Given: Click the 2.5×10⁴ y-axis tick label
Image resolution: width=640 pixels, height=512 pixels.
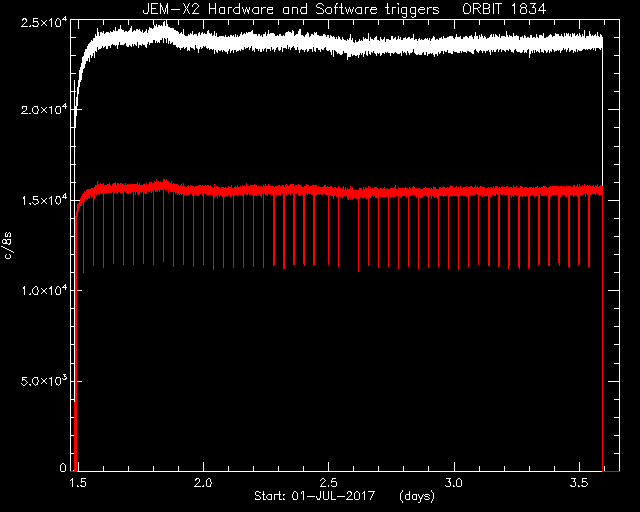Looking at the screenshot, I should pyautogui.click(x=43, y=22).
